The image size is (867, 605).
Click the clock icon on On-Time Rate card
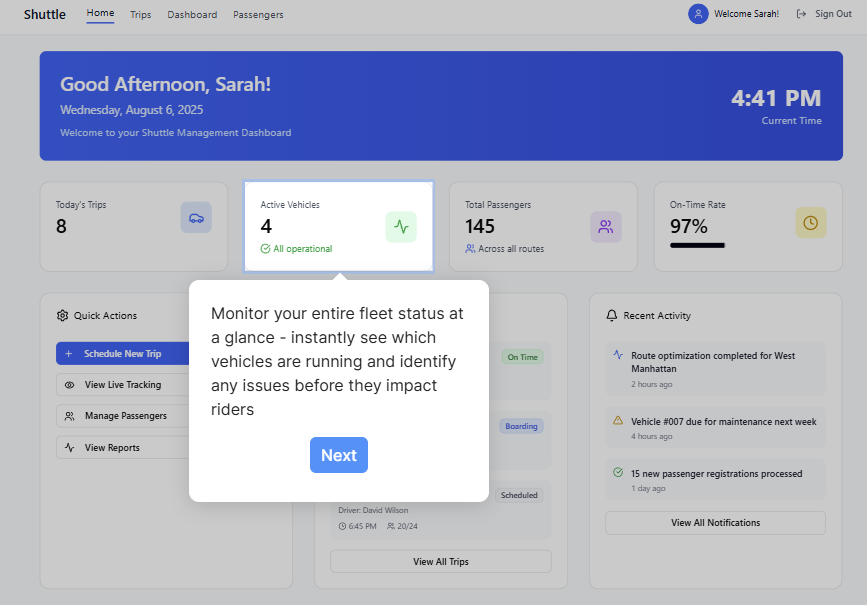[x=811, y=222]
